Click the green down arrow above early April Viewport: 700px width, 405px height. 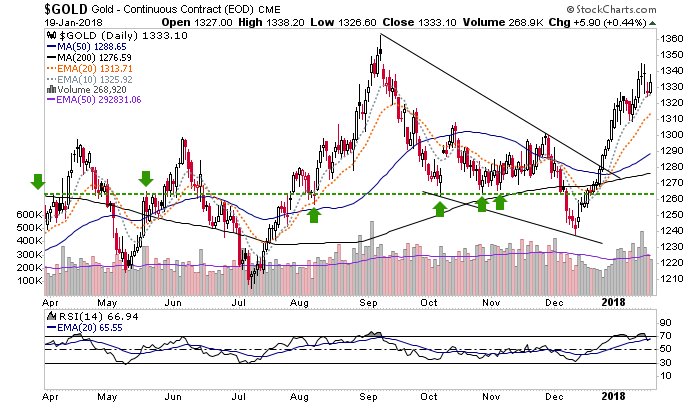pos(38,181)
